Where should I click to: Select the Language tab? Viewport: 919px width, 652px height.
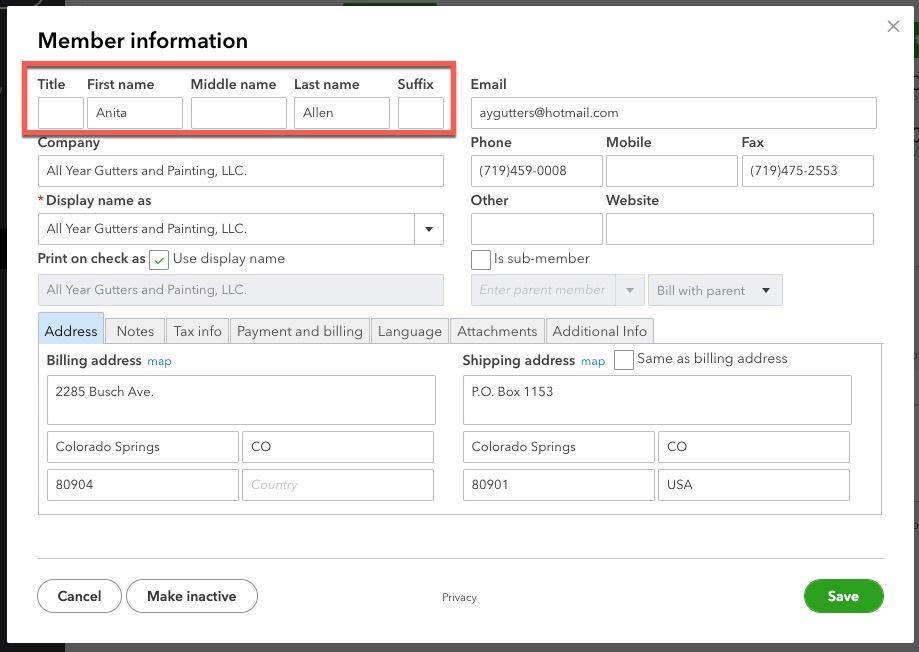pyautogui.click(x=410, y=331)
